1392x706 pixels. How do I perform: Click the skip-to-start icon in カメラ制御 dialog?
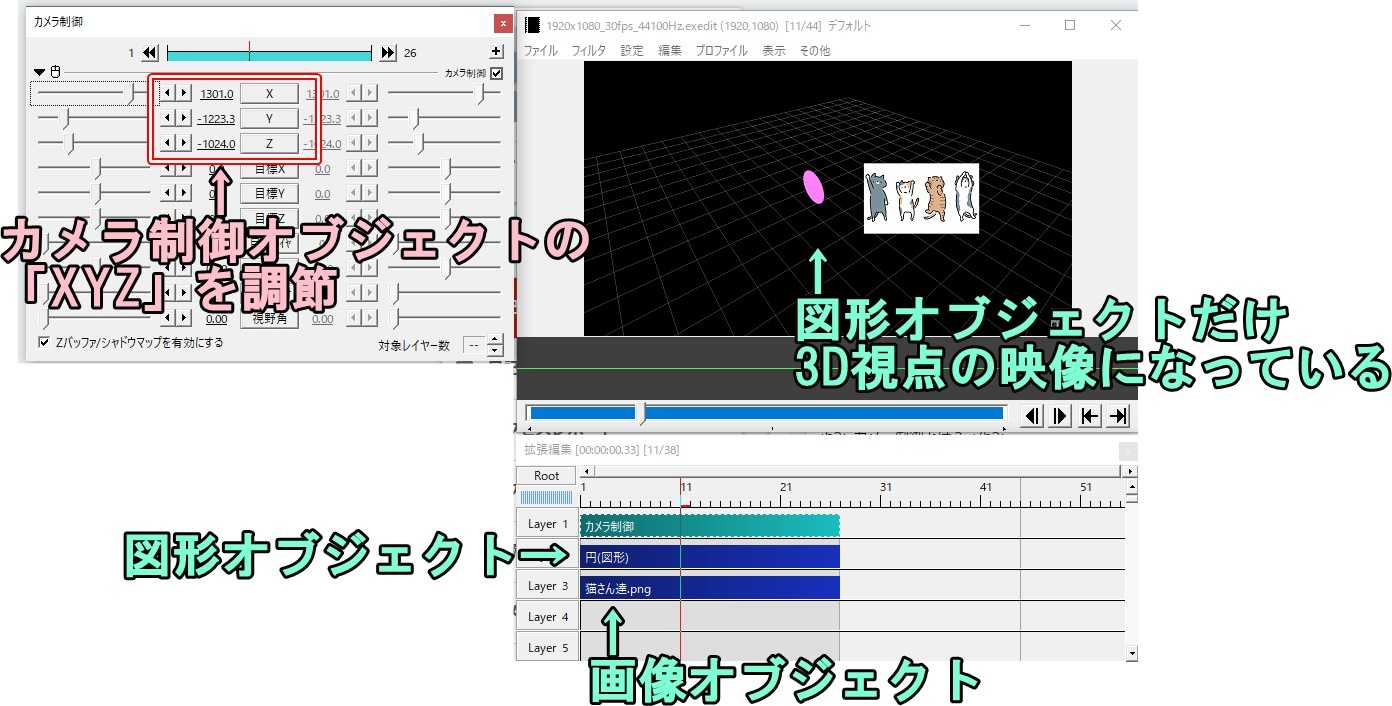click(148, 52)
